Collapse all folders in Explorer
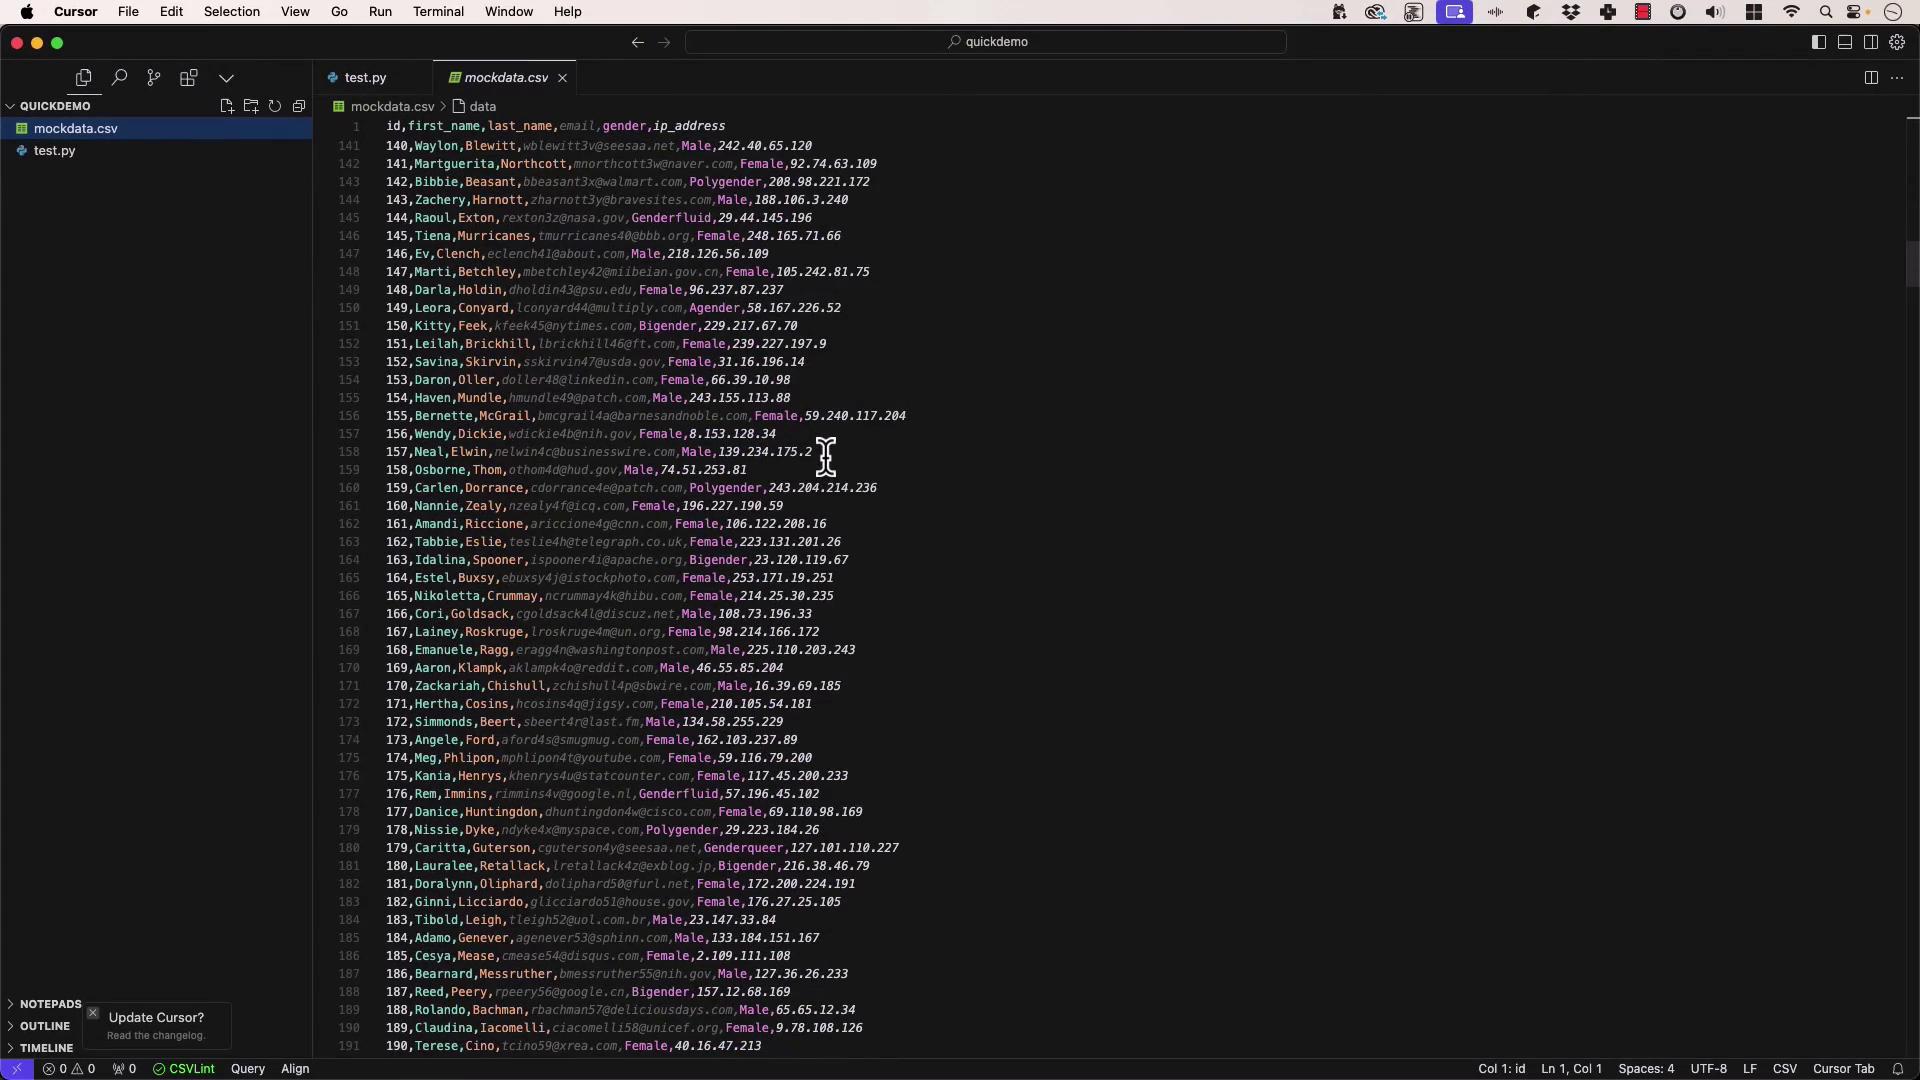Viewport: 1920px width, 1080px height. 299,106
